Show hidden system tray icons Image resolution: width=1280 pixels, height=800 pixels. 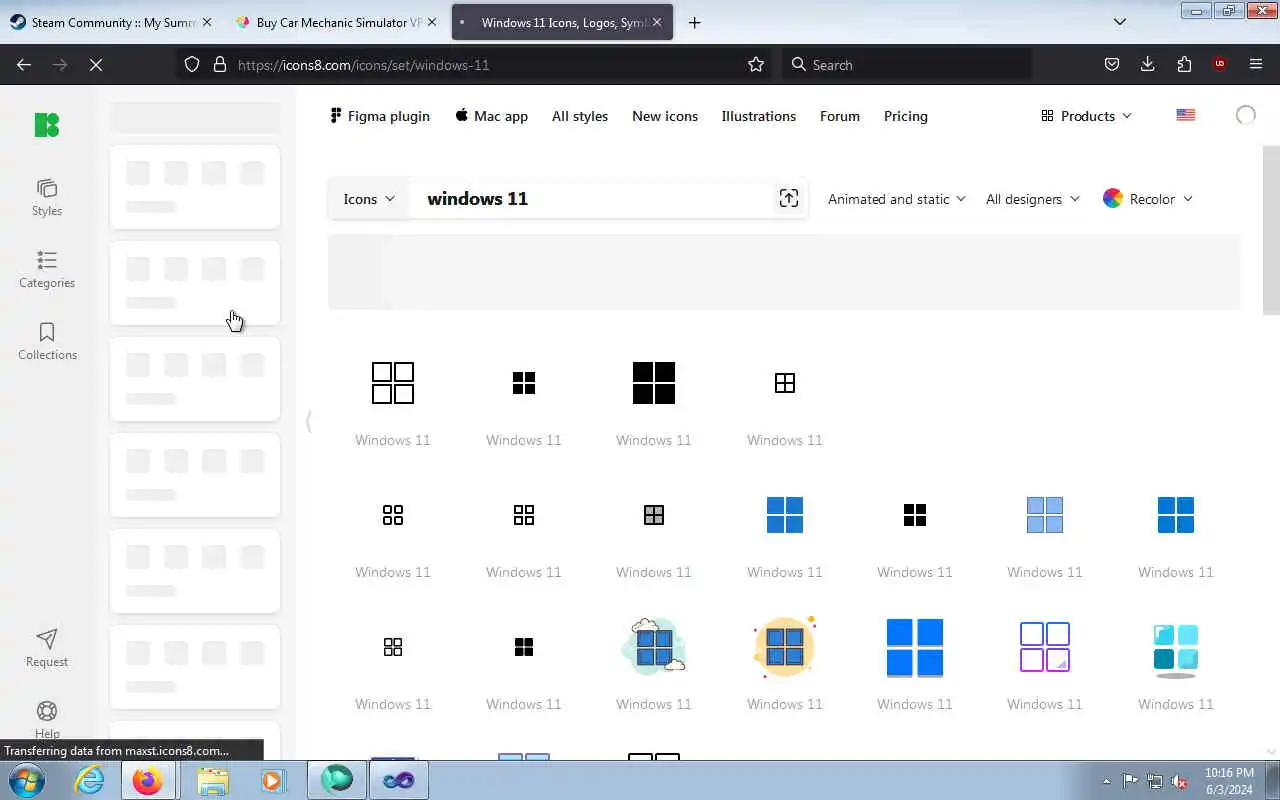pos(1106,781)
